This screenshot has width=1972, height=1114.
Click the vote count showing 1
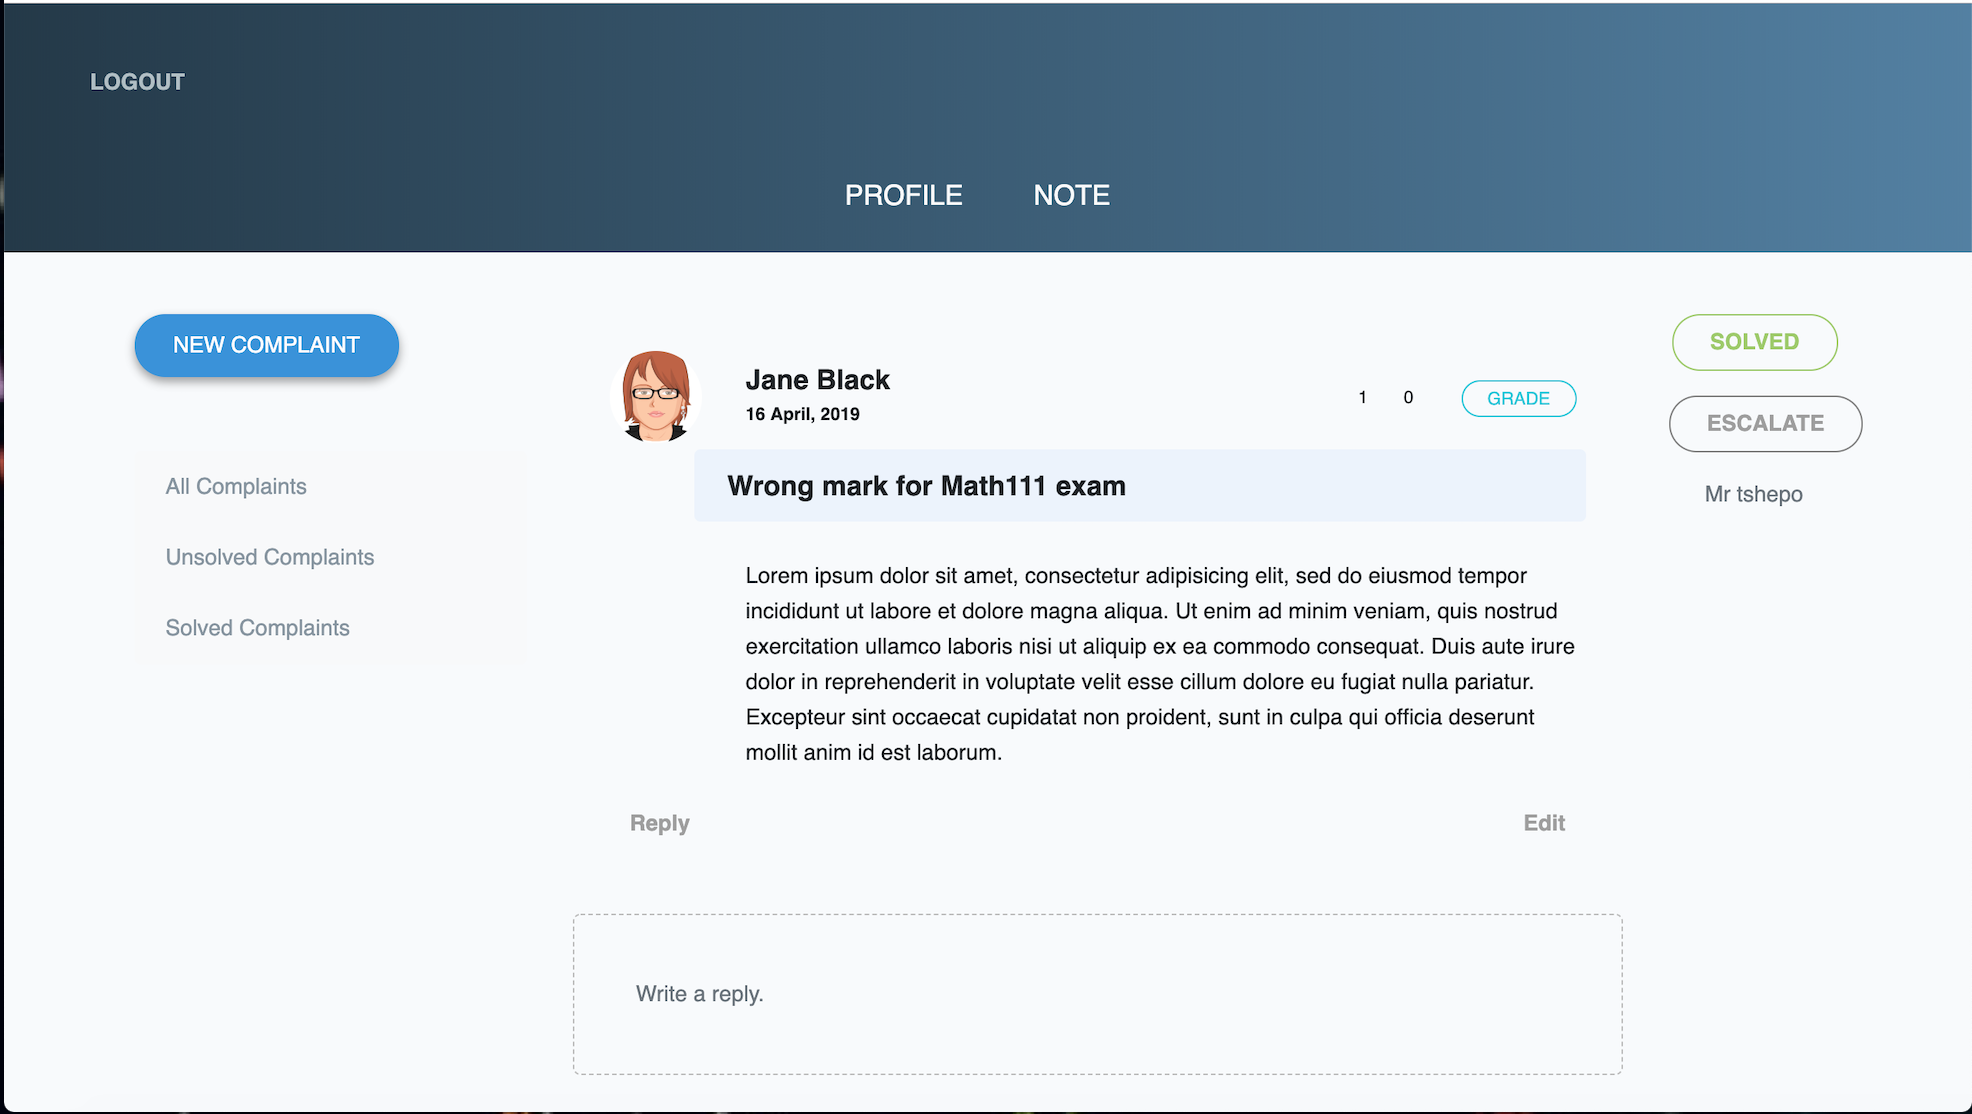pos(1362,398)
